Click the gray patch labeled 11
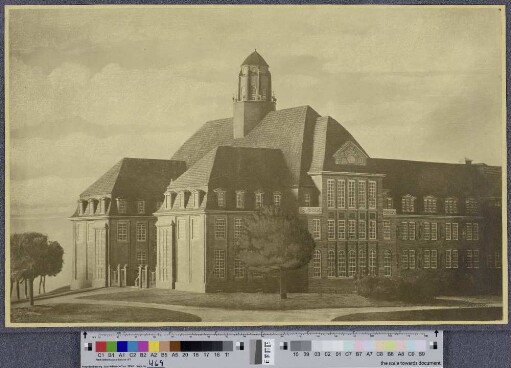The width and height of the screenshot is (511, 368). [228, 346]
